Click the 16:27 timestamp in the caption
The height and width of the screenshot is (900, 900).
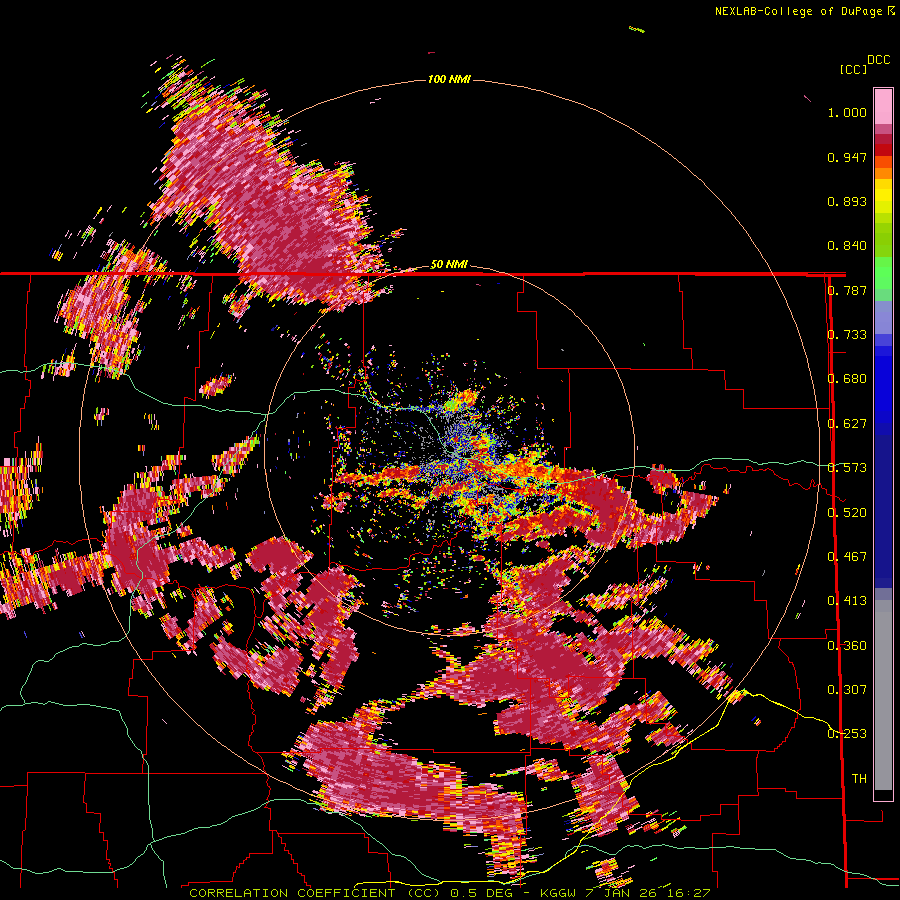point(690,893)
